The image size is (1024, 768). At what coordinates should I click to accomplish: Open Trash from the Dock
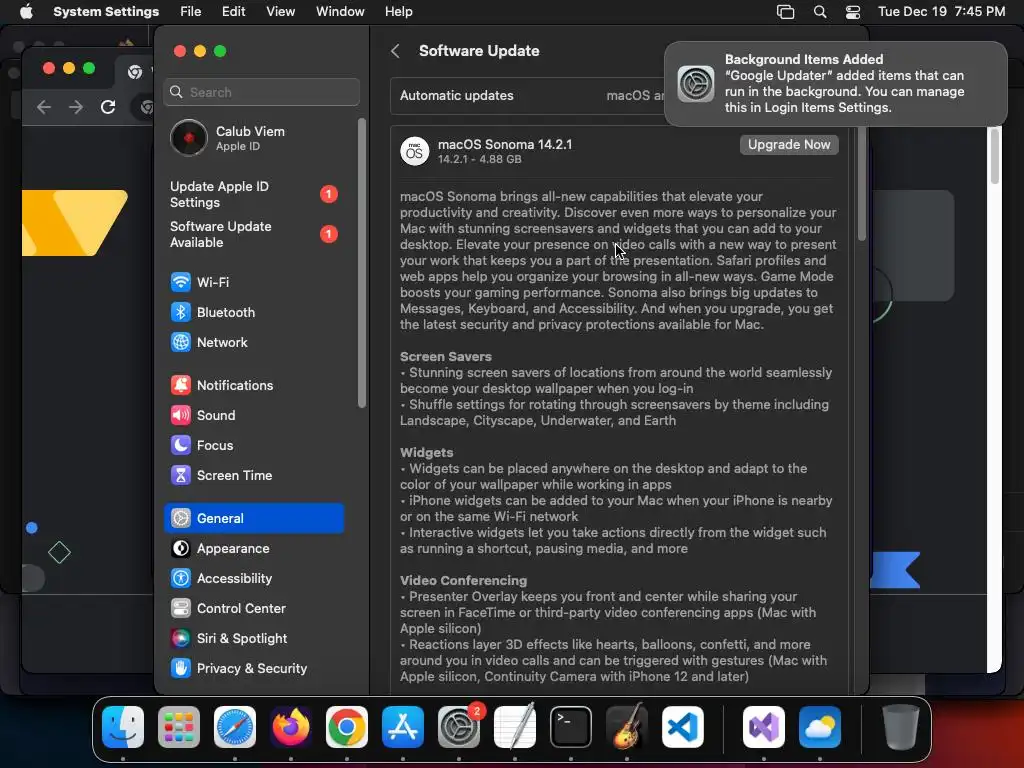(x=901, y=727)
